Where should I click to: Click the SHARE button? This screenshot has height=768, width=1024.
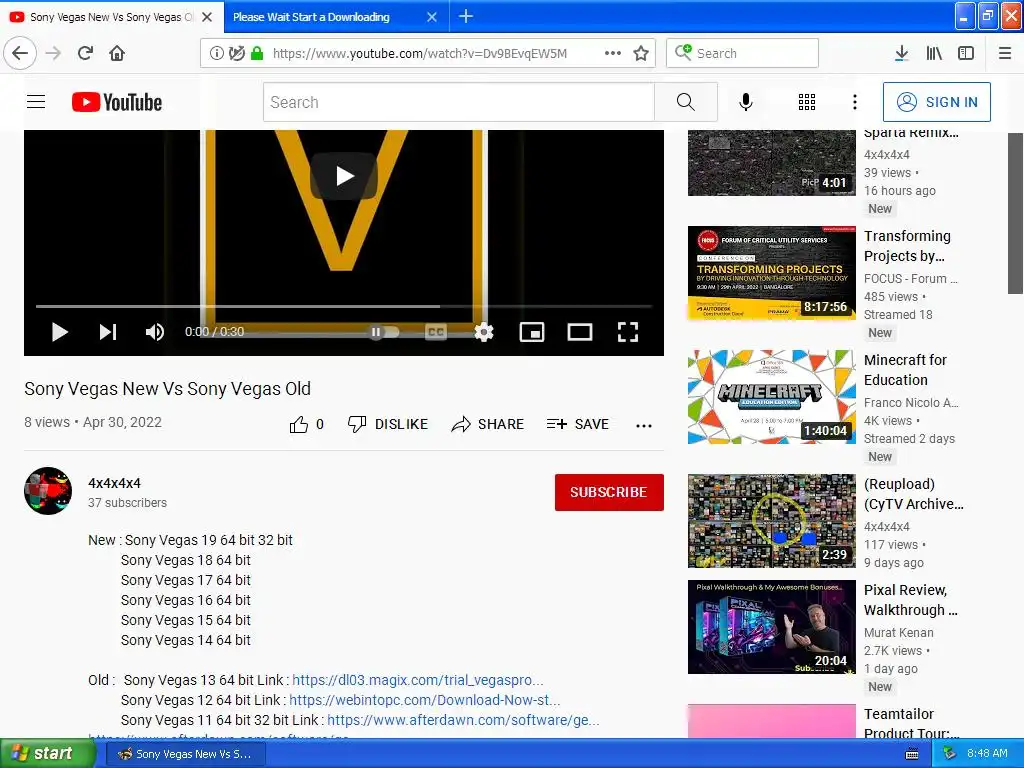tap(488, 424)
